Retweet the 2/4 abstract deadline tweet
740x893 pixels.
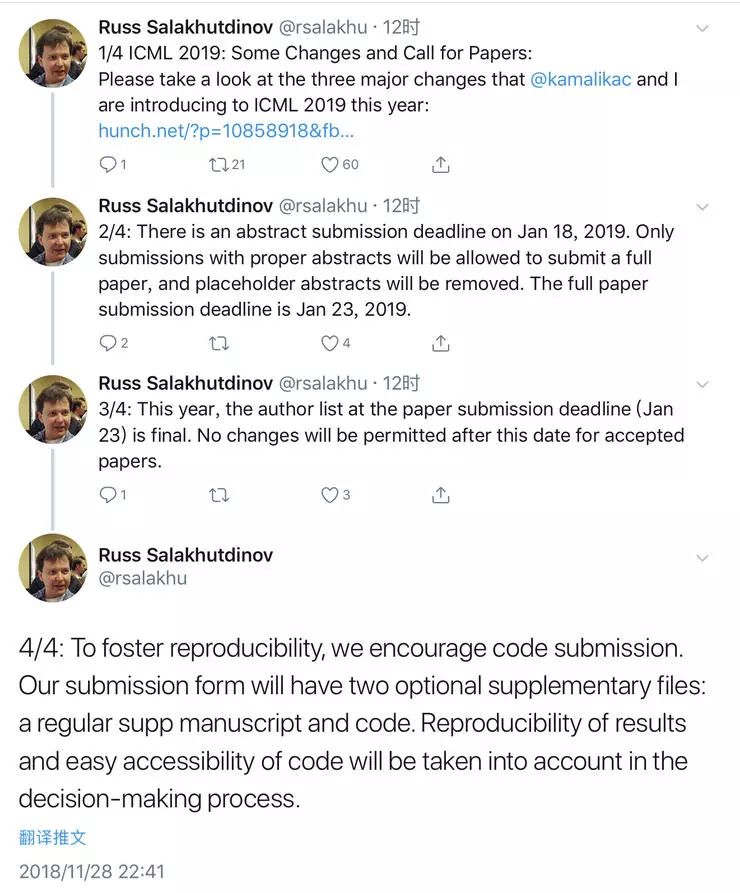(219, 343)
